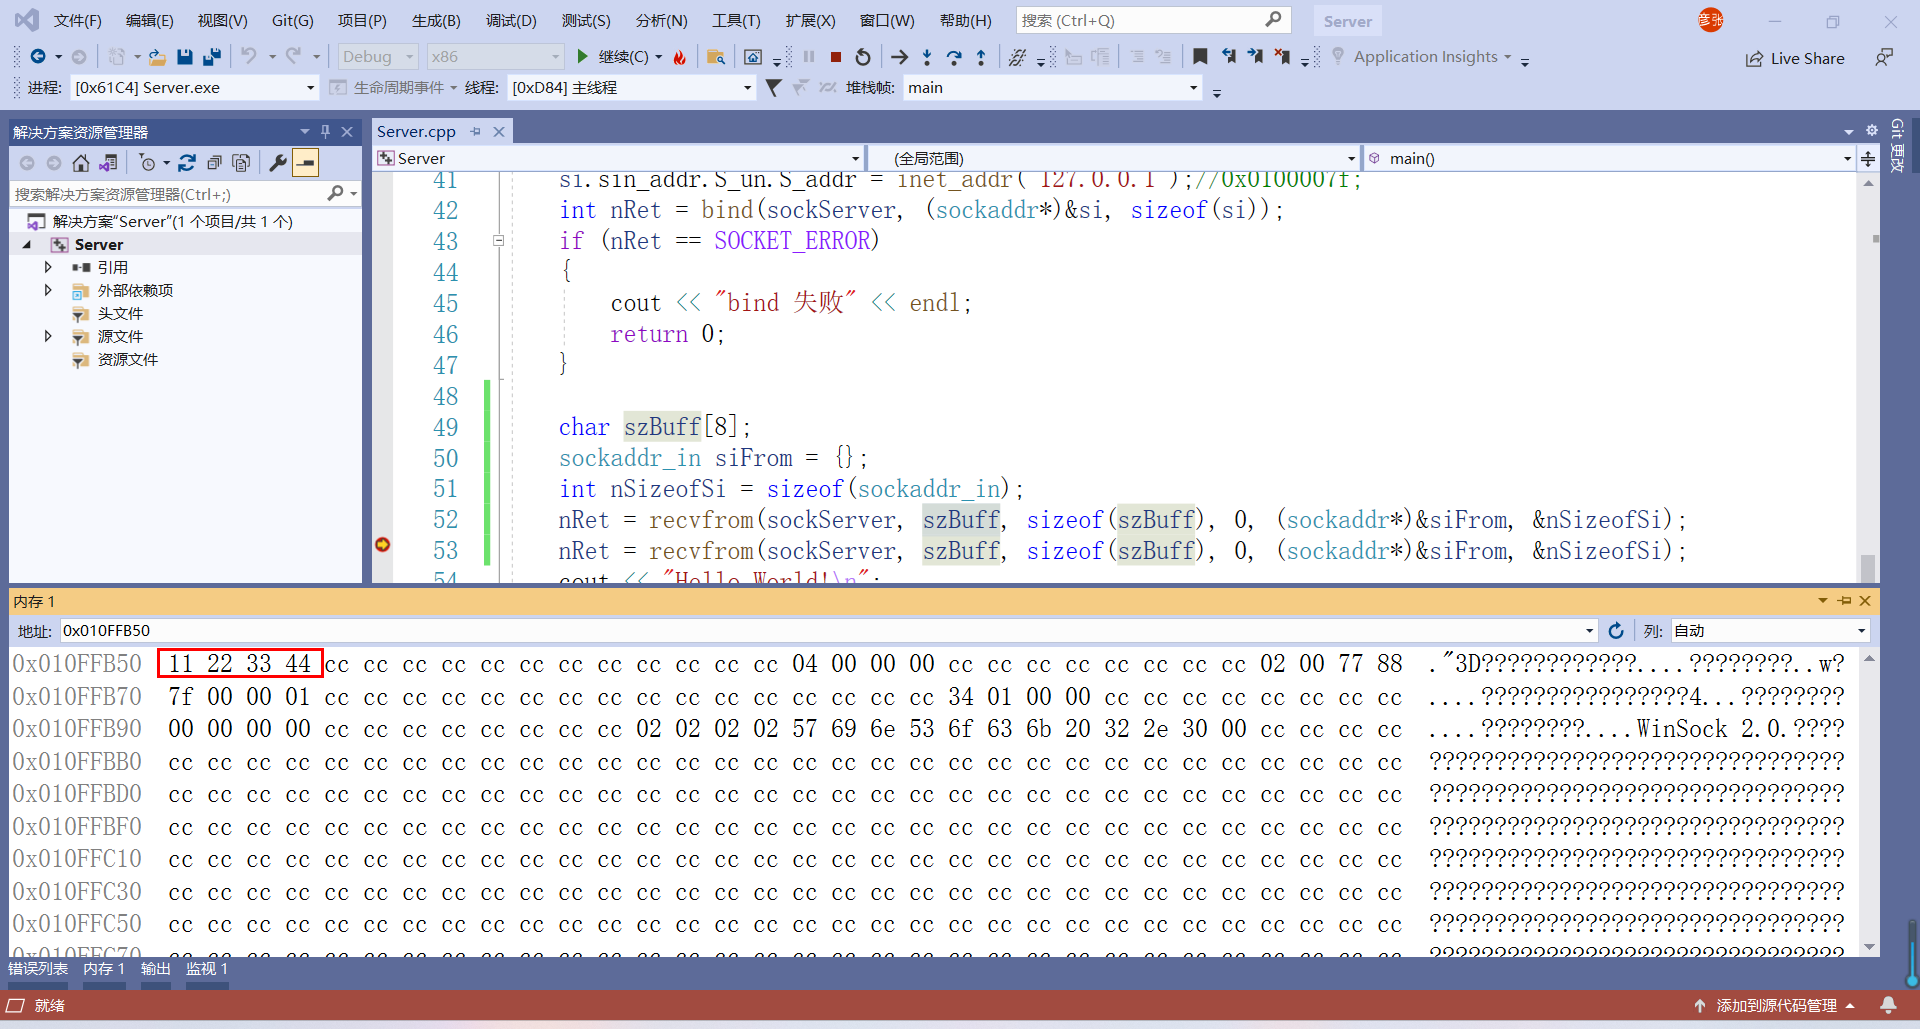Stop debugging with the red square
1920x1029 pixels.
click(836, 57)
